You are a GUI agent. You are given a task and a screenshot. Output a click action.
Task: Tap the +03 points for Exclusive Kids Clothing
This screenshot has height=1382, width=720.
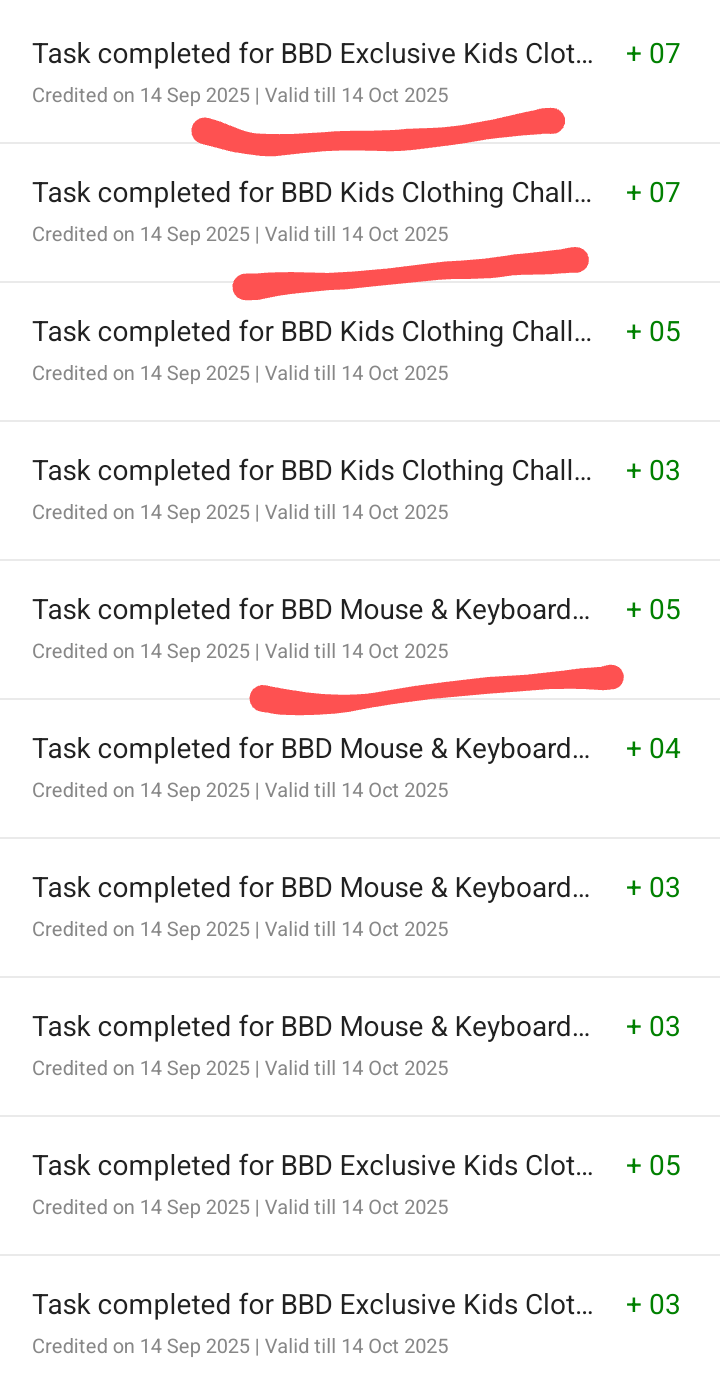click(653, 1305)
